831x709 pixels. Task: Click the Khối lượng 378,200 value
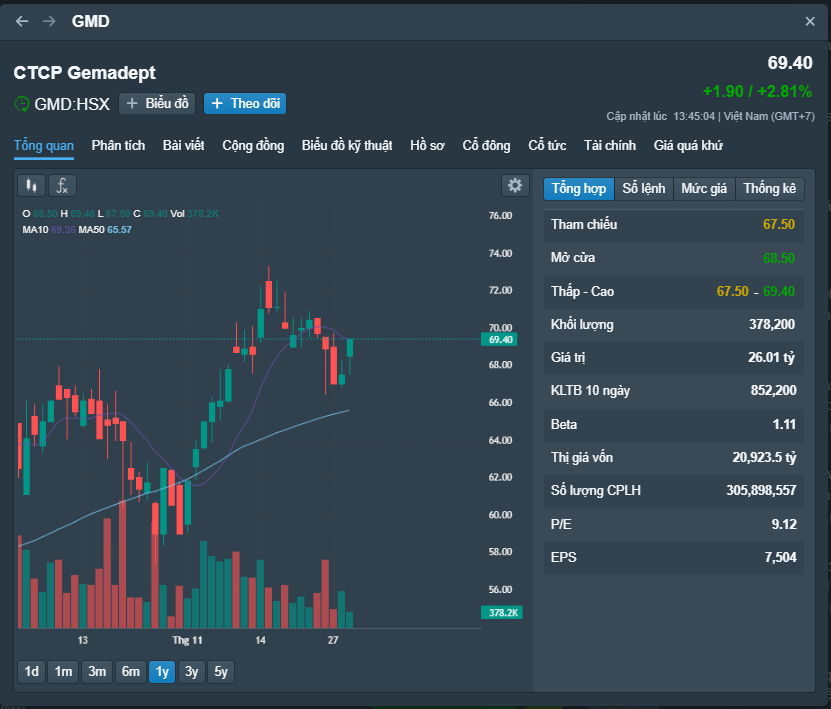[x=772, y=324]
